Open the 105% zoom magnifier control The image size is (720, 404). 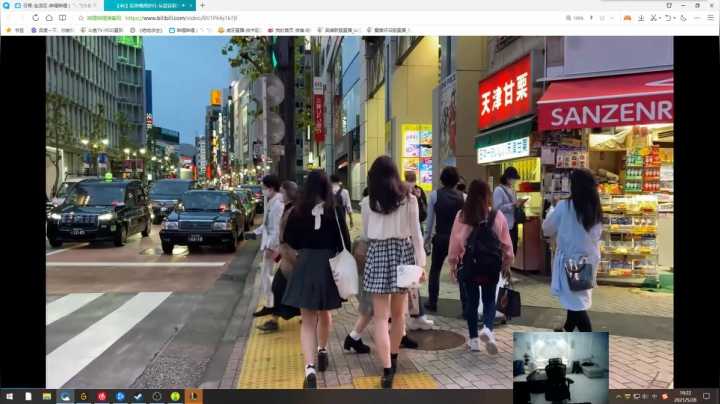(574, 18)
